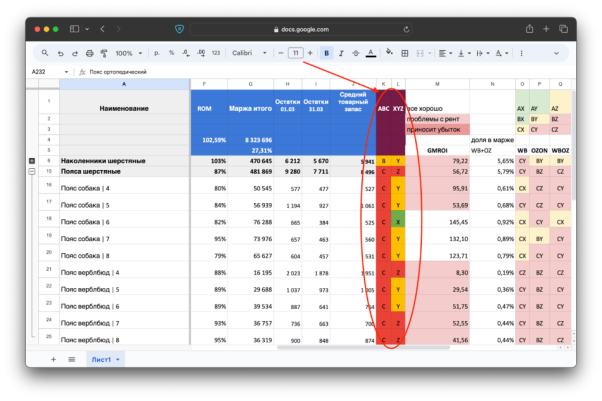
Task: Reload the page in Safari
Action: [x=406, y=29]
